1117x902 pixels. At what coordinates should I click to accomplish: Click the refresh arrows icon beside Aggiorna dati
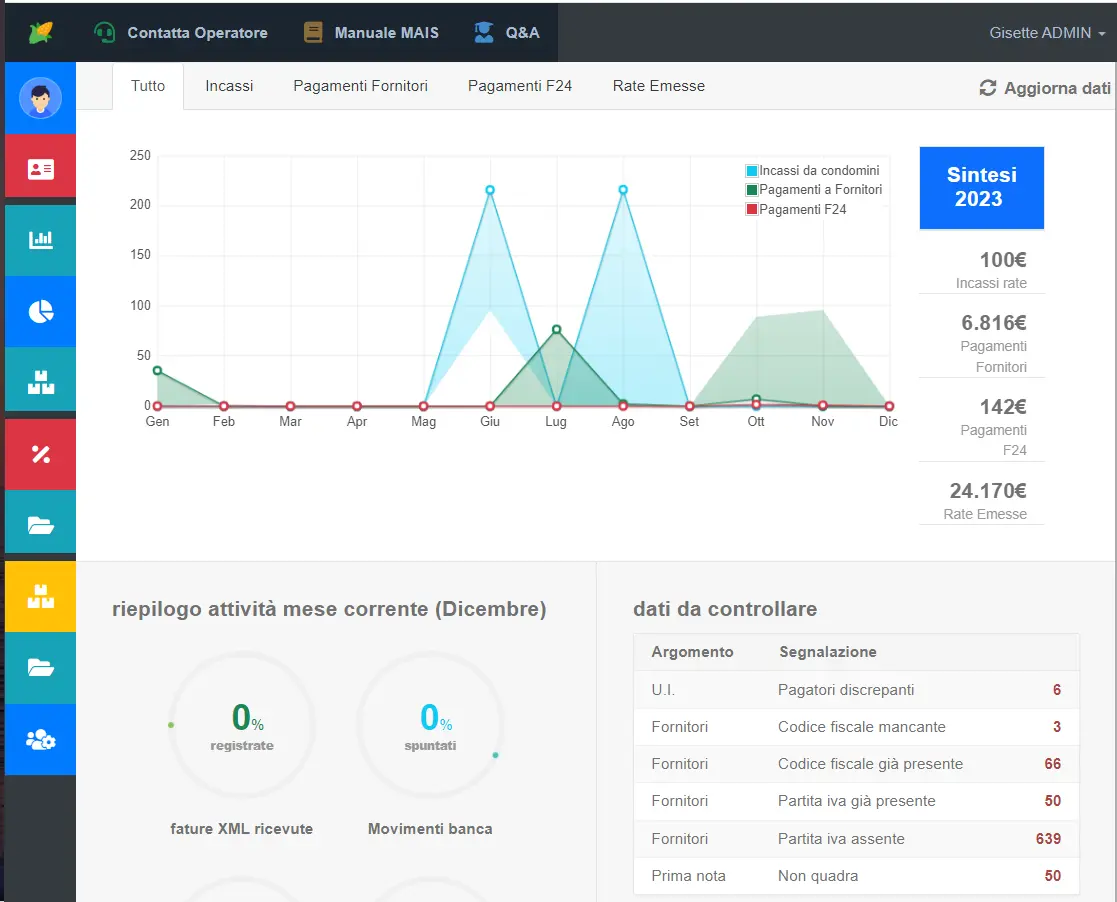click(987, 88)
